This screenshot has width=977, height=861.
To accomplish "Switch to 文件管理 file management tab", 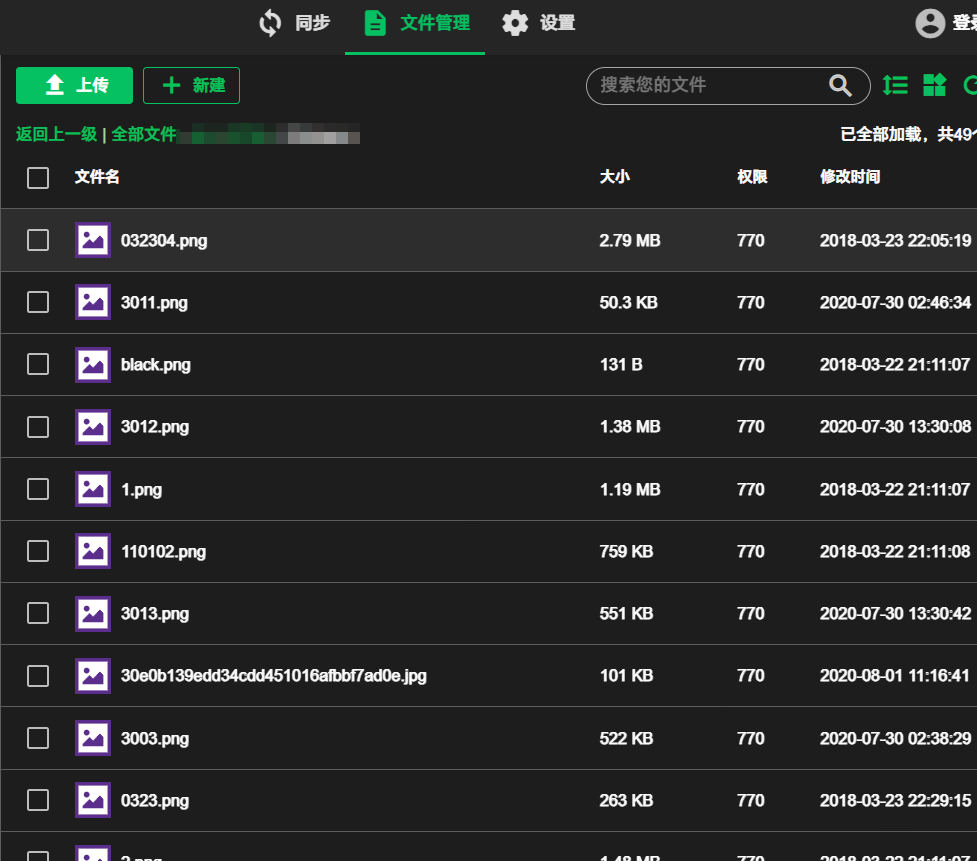I will click(x=416, y=23).
